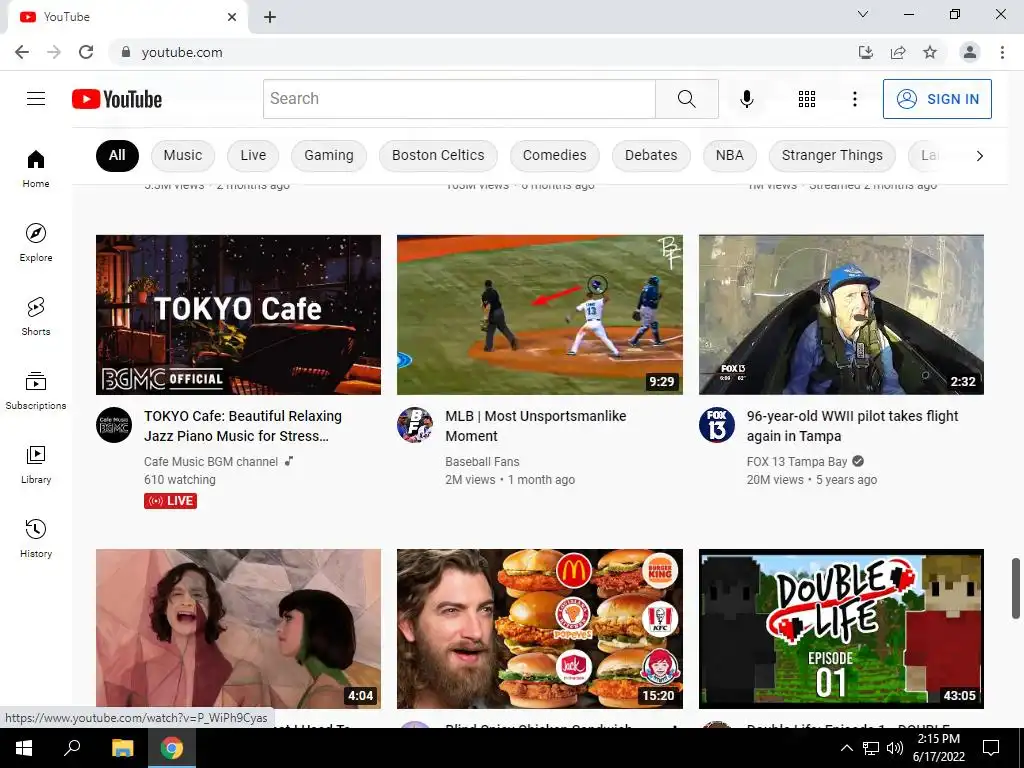
Task: Open YouTube settings three-dot menu
Action: coord(854,99)
